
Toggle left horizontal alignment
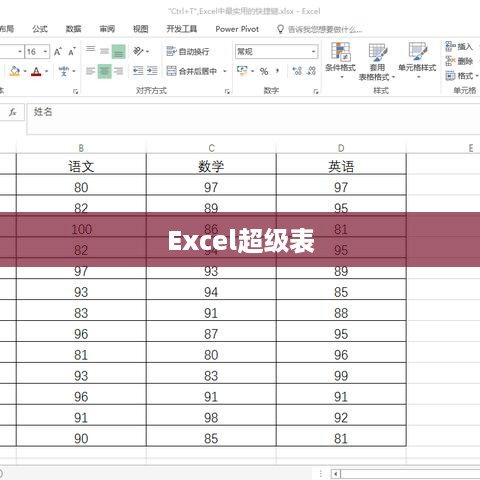[x=91, y=71]
